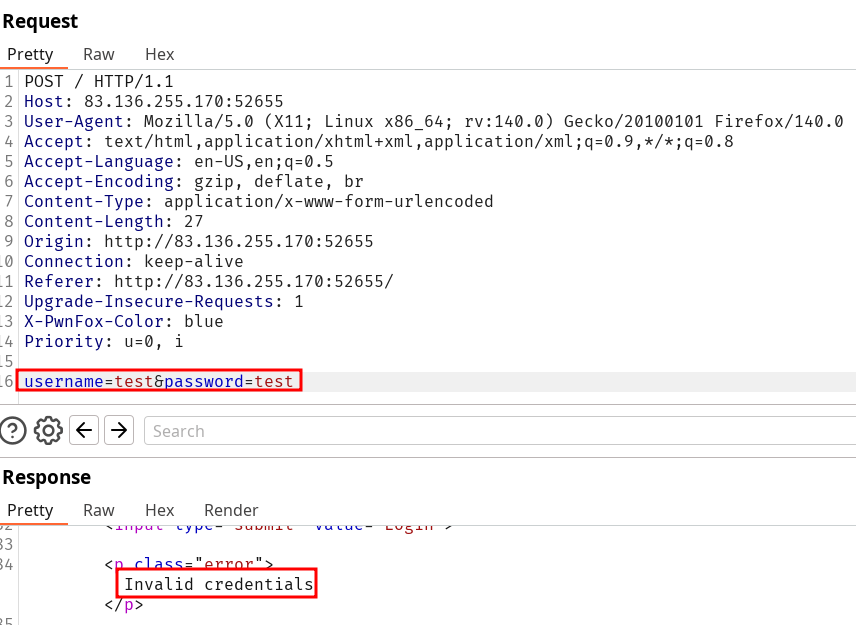Show Response Render tab
This screenshot has height=625, width=856.
[231, 510]
